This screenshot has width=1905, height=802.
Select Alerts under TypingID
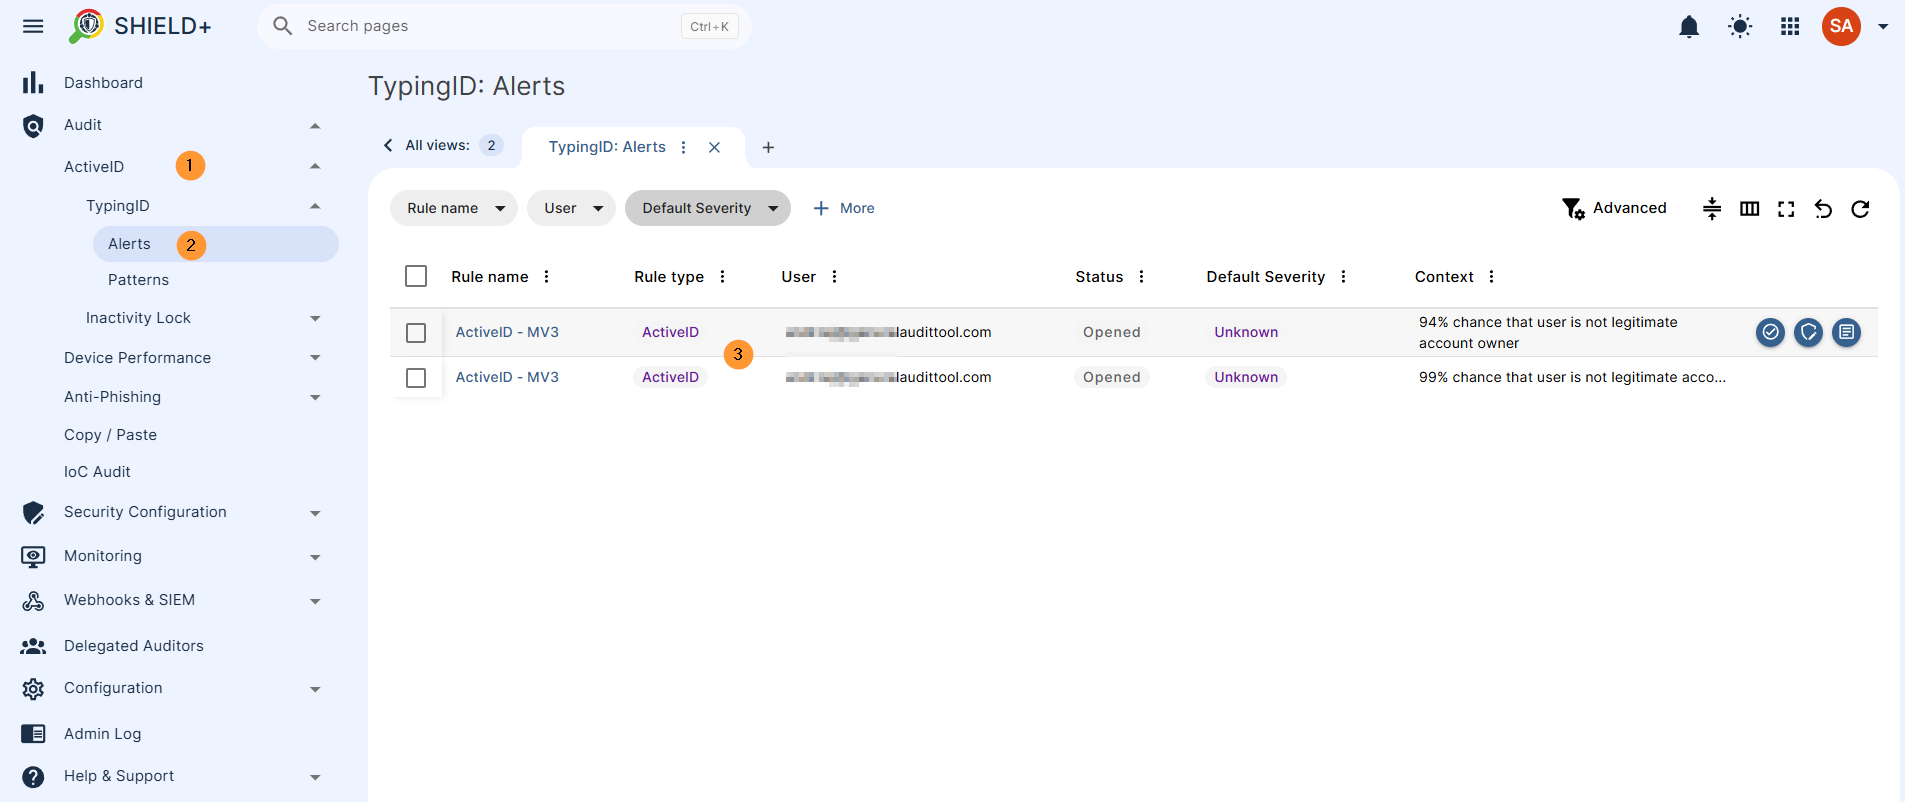[x=216, y=244]
